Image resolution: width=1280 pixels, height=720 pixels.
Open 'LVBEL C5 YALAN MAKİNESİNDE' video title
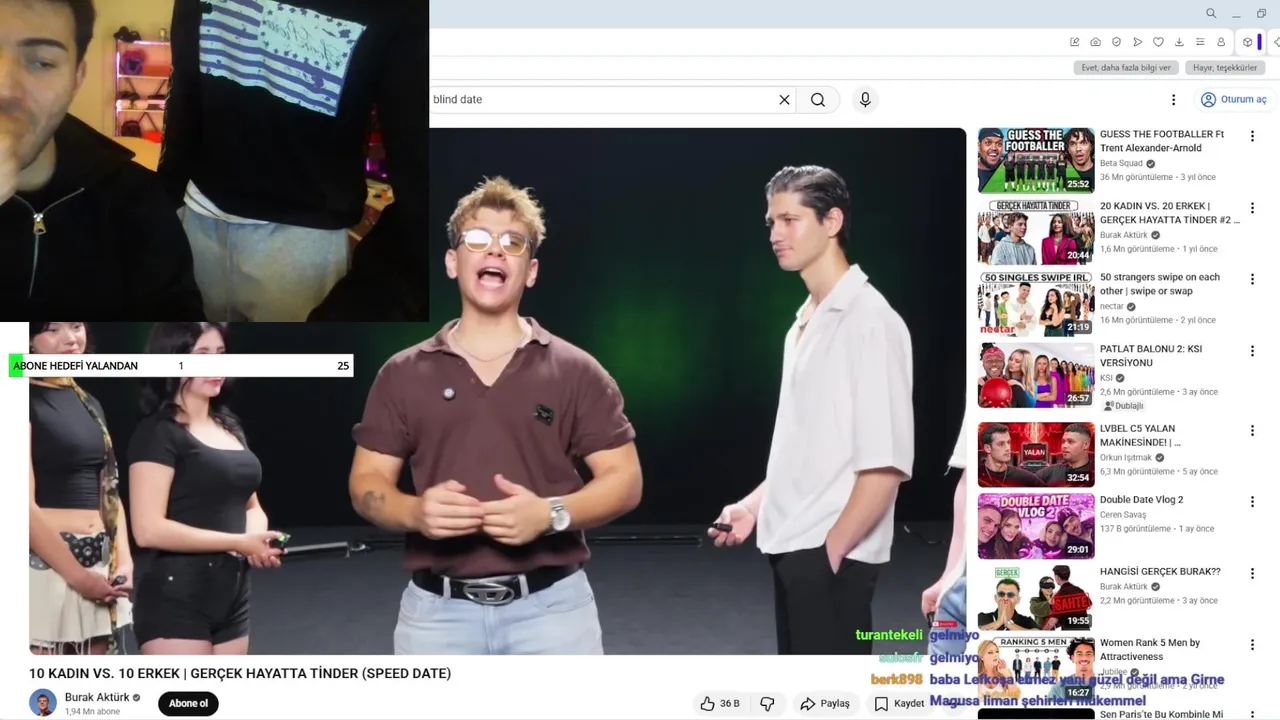click(x=1140, y=435)
